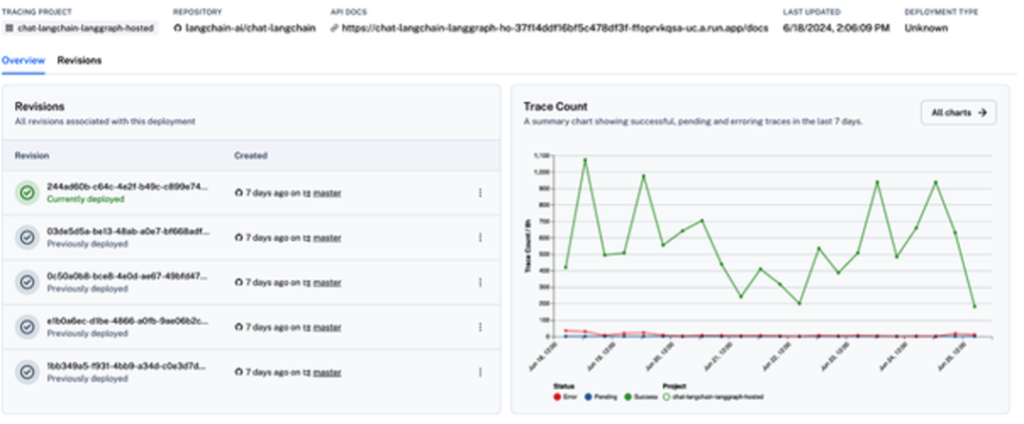Click the GitHub icon in revision 03de5d5a row
Image resolution: width=1024 pixels, height=424 pixels.
(x=239, y=238)
